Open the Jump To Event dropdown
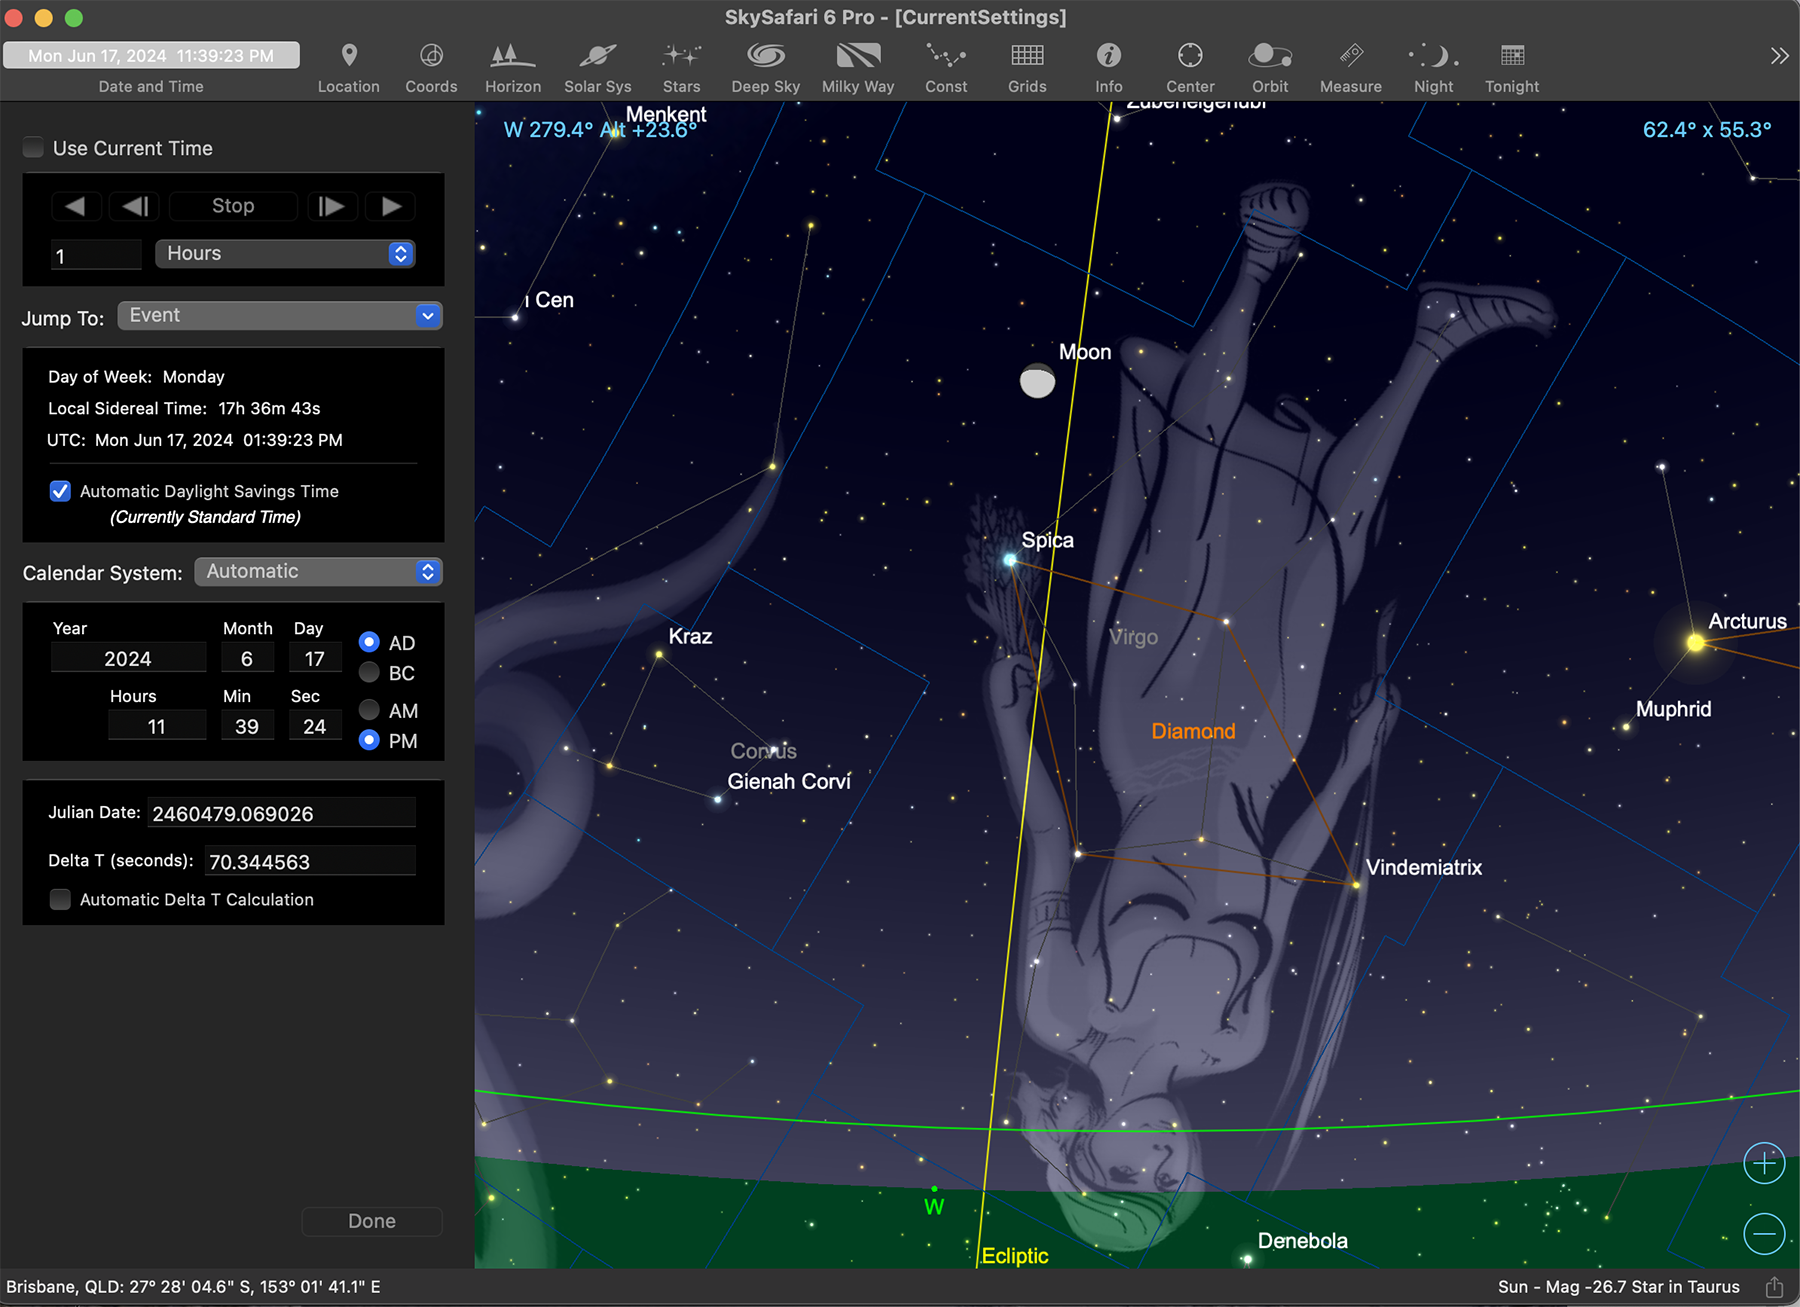This screenshot has width=1800, height=1307. point(280,316)
